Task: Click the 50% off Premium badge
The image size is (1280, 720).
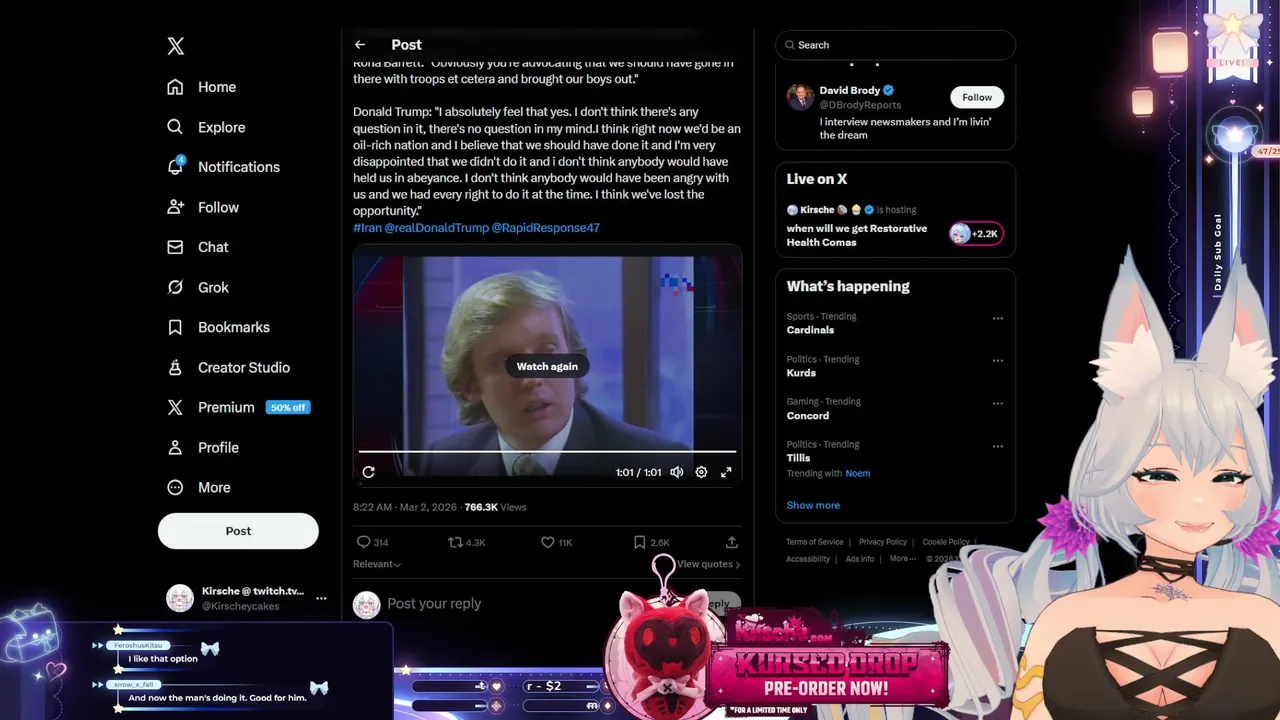Action: point(288,407)
